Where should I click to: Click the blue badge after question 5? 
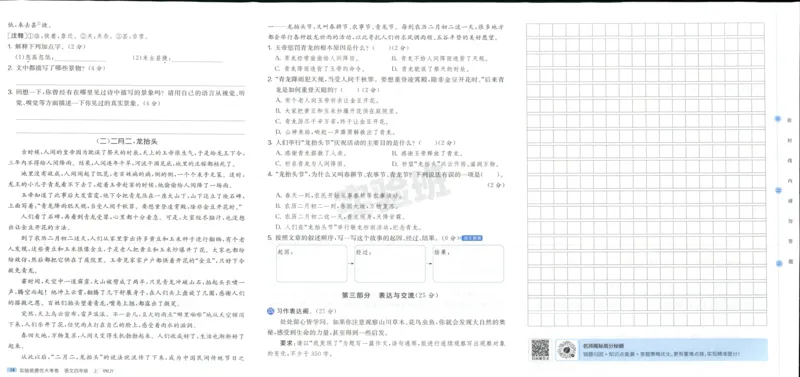click(472, 238)
